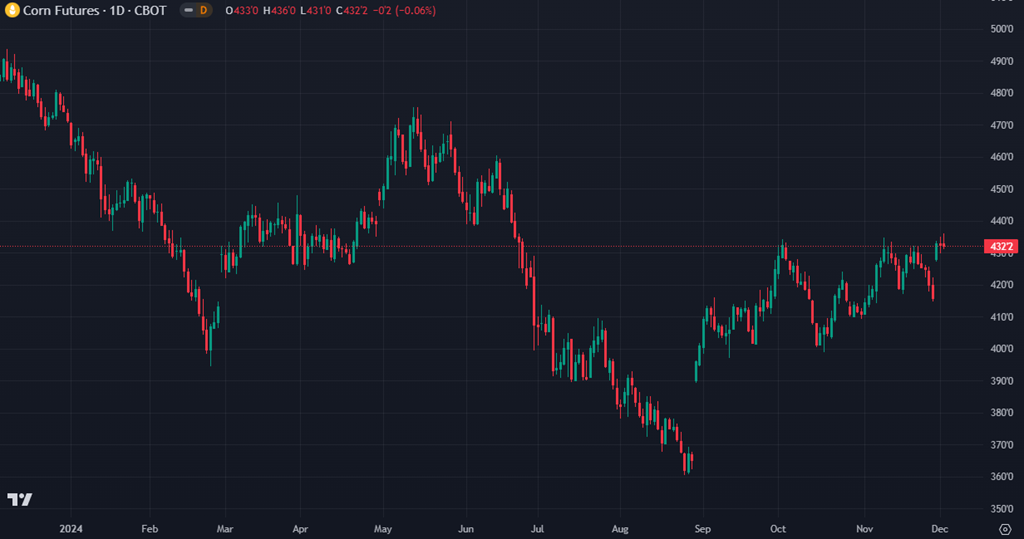This screenshot has height=539, width=1024.
Task: Click the 400'0 level on the price scale
Action: click(1001, 348)
